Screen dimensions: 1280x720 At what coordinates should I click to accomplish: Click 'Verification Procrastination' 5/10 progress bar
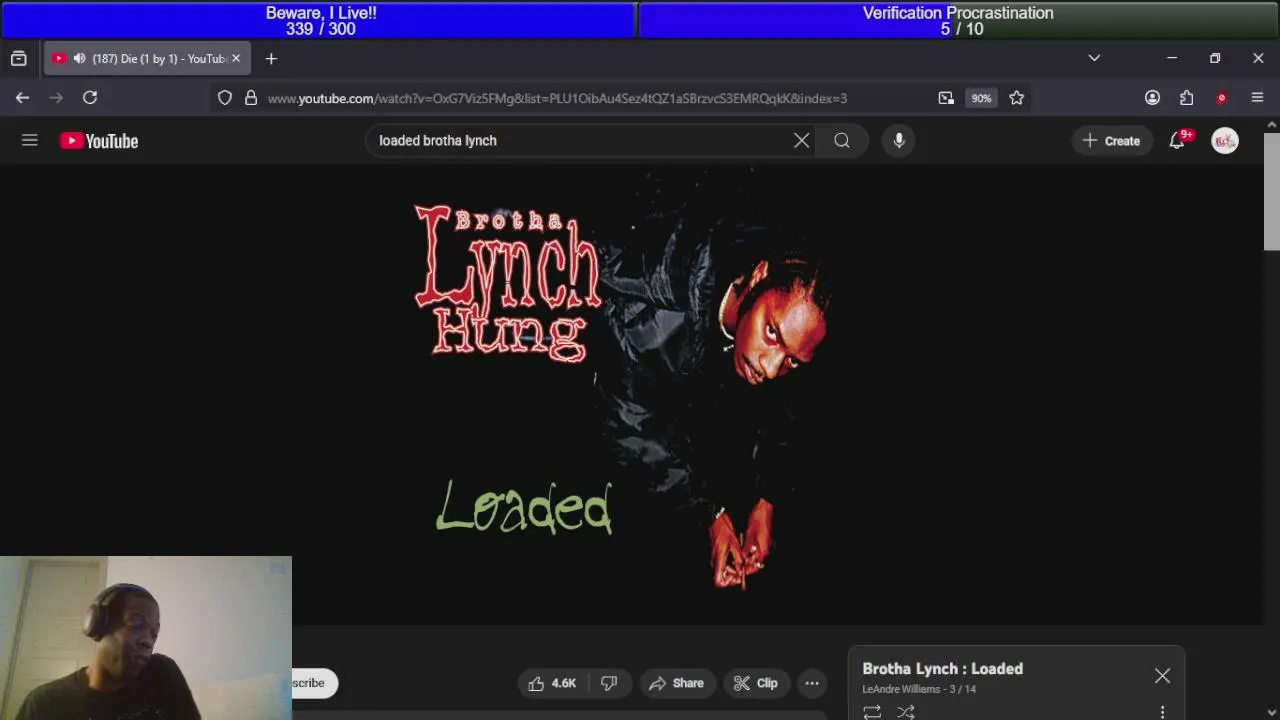click(x=958, y=20)
